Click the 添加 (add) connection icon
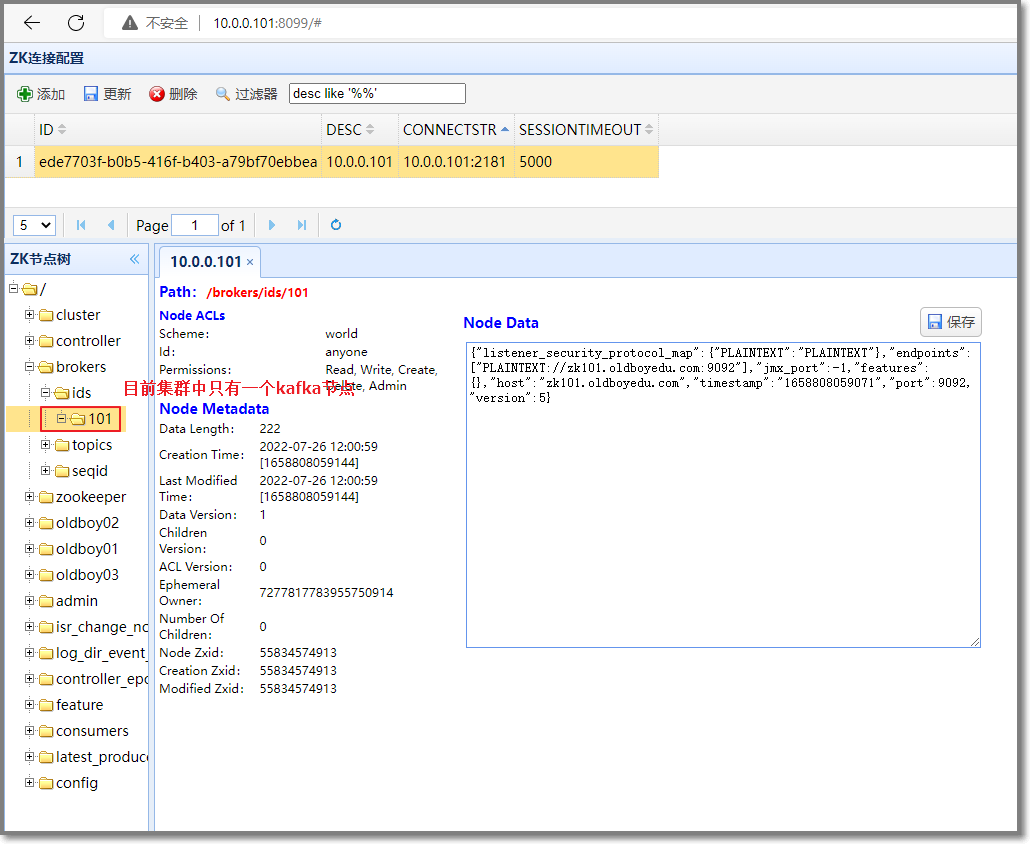Viewport: 1030px width, 844px height. point(25,94)
